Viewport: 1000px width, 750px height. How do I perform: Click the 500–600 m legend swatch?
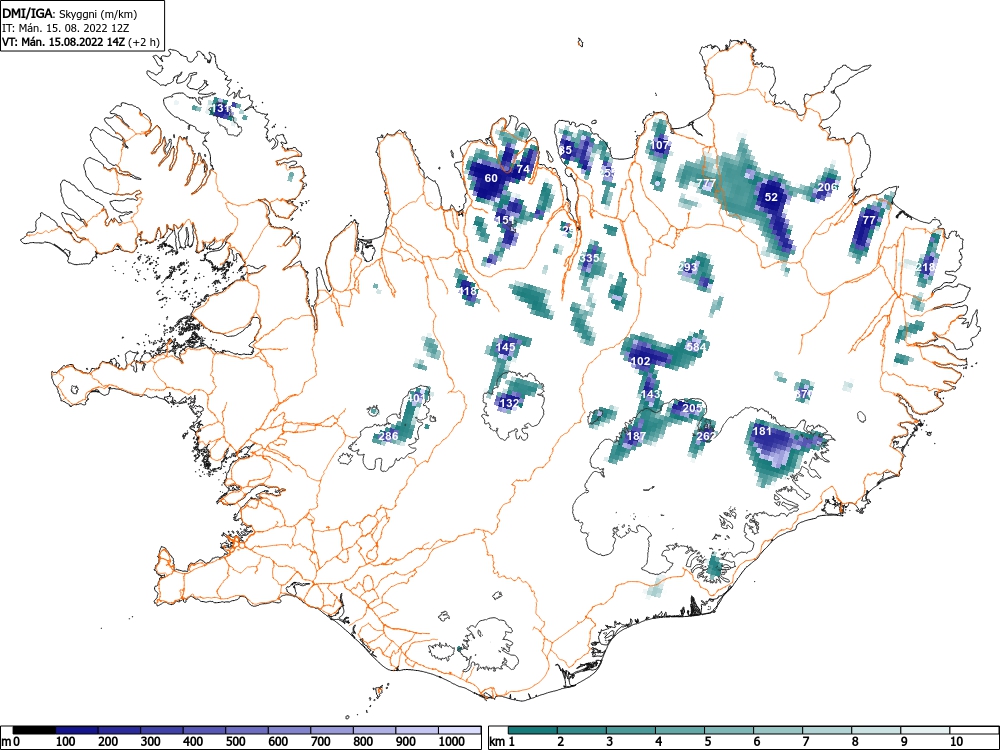tap(247, 730)
